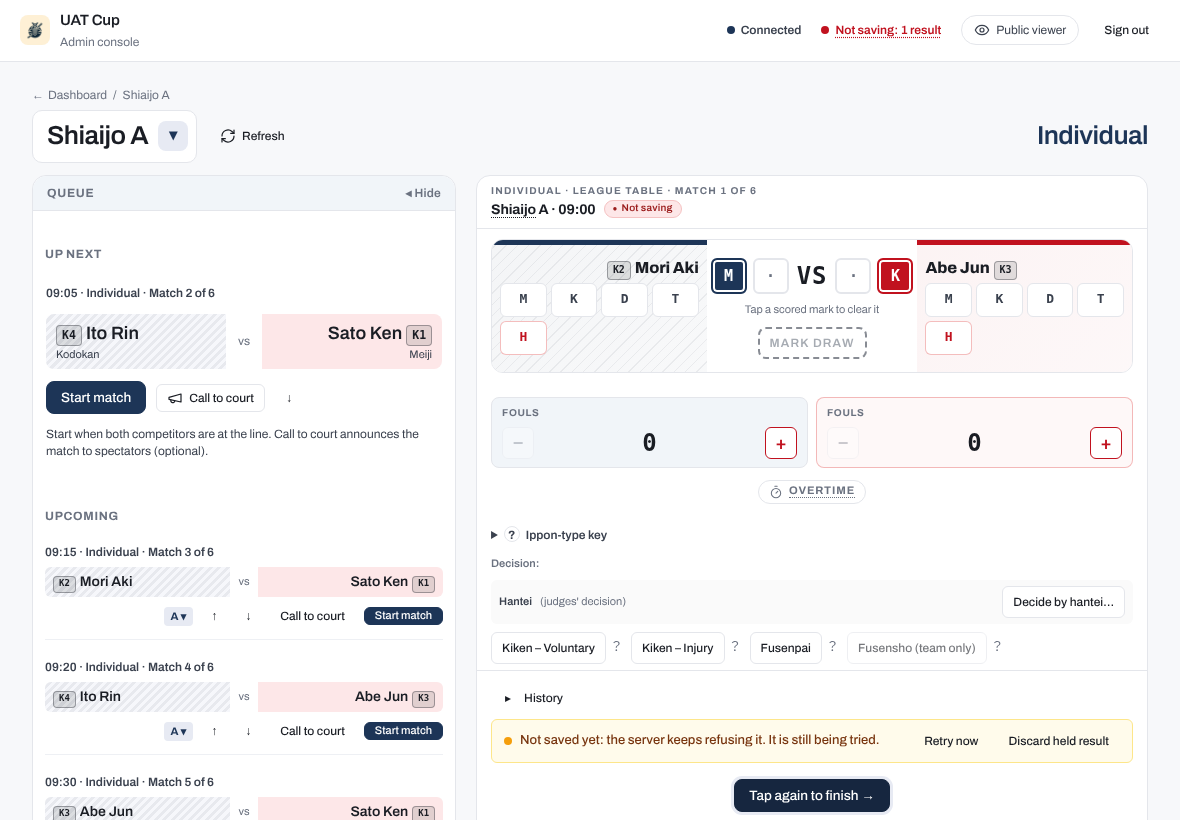Click Tap again to finish
Image resolution: width=1180 pixels, height=820 pixels.
812,796
